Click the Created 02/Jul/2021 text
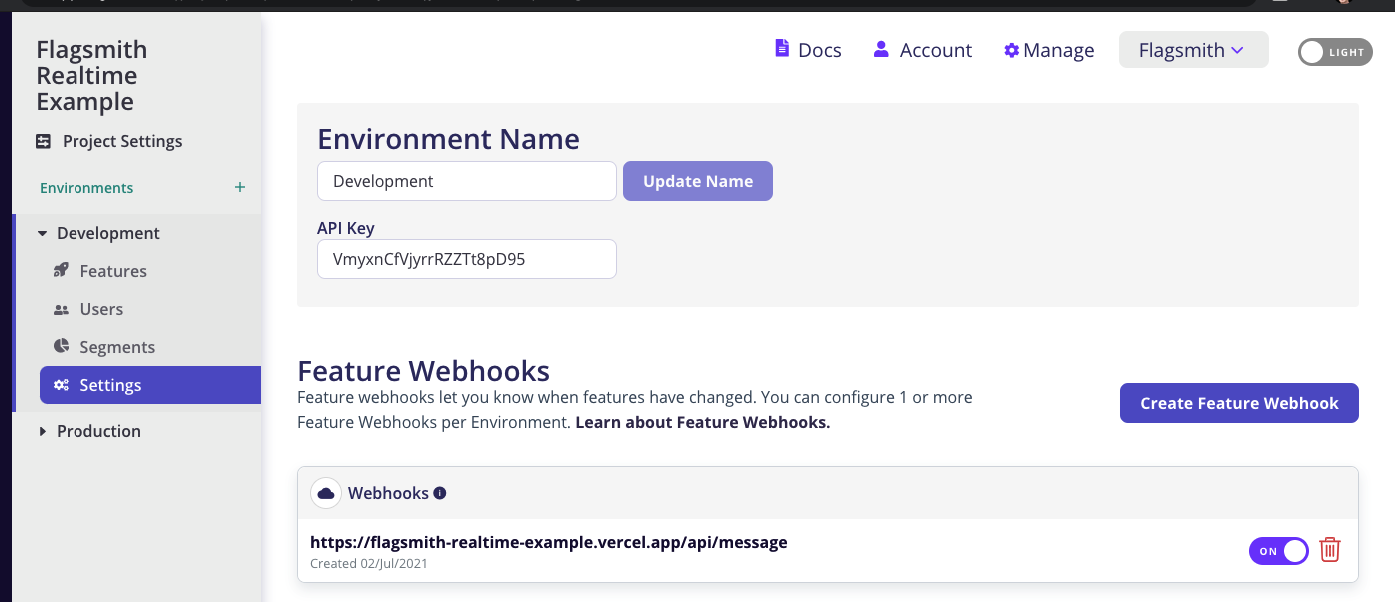Viewport: 1395px width, 602px height. [x=369, y=564]
